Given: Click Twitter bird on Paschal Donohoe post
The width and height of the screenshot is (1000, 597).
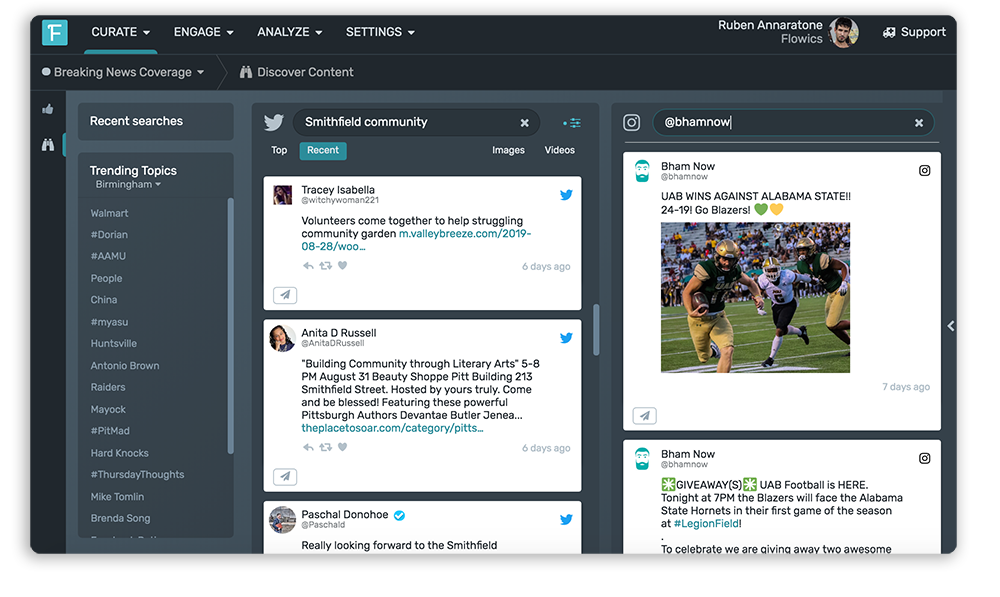Looking at the screenshot, I should (x=566, y=520).
